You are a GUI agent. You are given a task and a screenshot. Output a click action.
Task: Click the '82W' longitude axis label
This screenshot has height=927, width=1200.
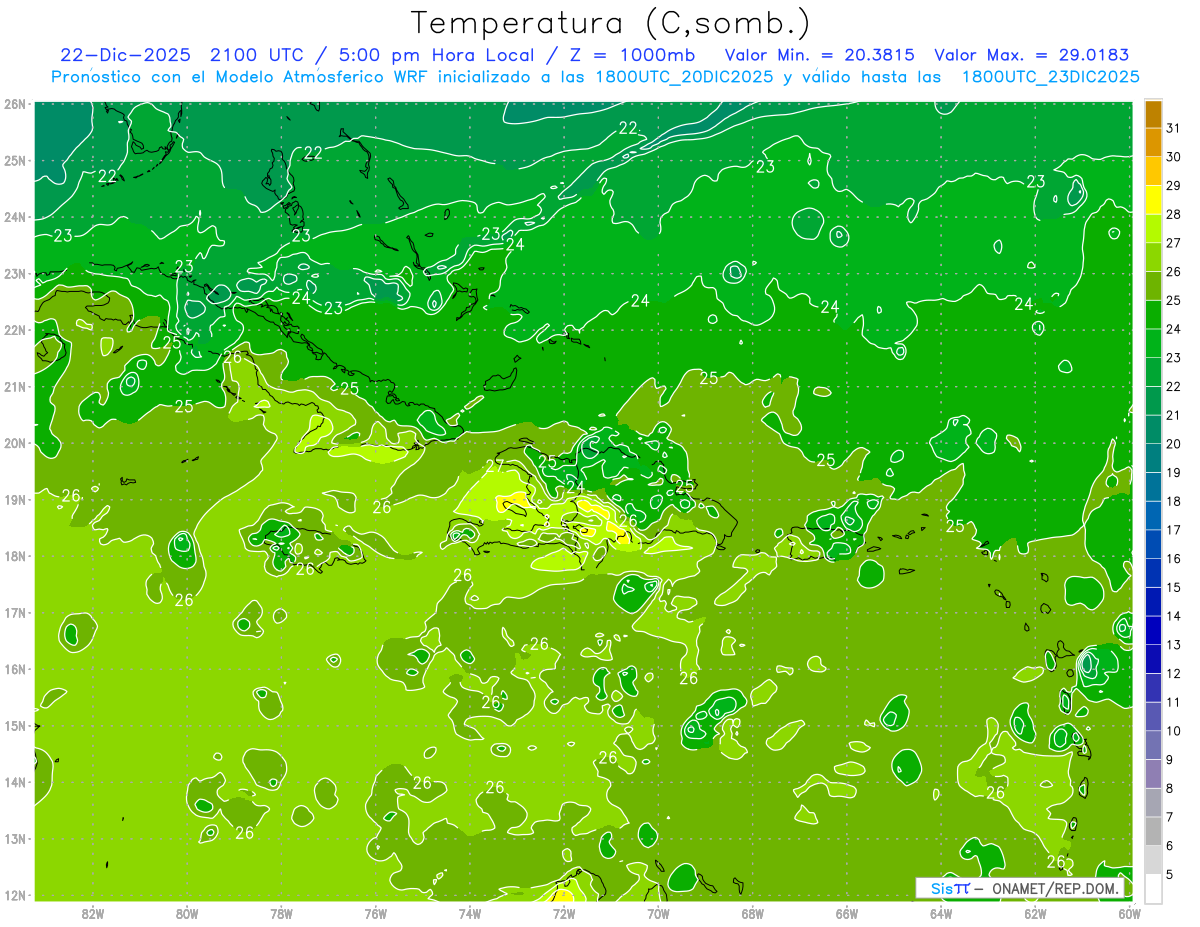tap(92, 912)
